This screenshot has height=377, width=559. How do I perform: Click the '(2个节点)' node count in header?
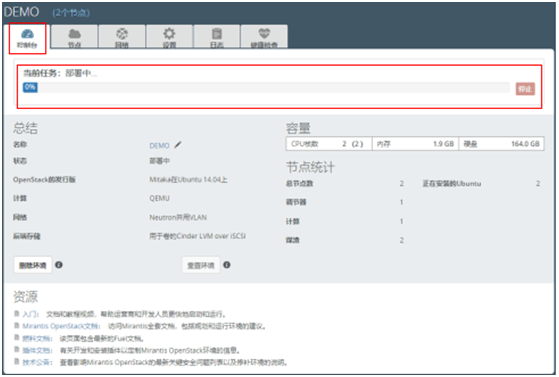71,13
